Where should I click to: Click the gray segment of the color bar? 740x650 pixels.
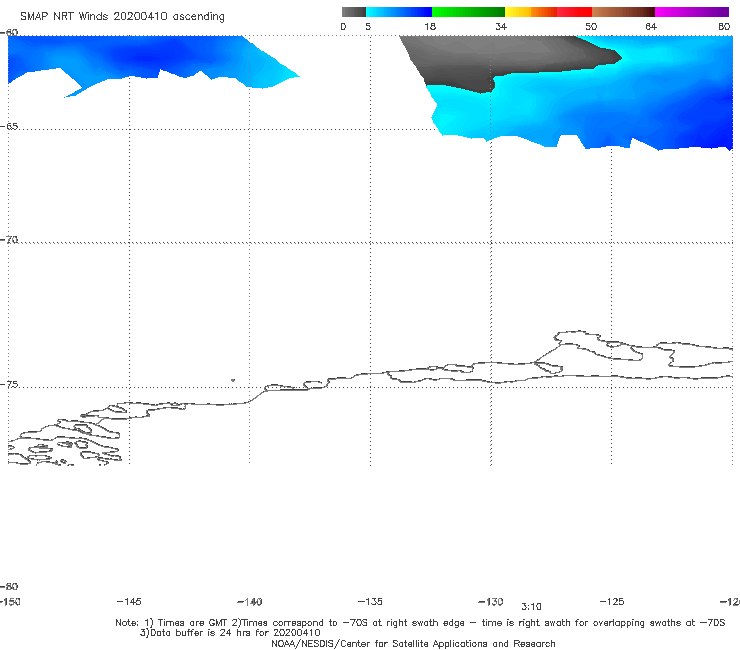click(x=353, y=12)
